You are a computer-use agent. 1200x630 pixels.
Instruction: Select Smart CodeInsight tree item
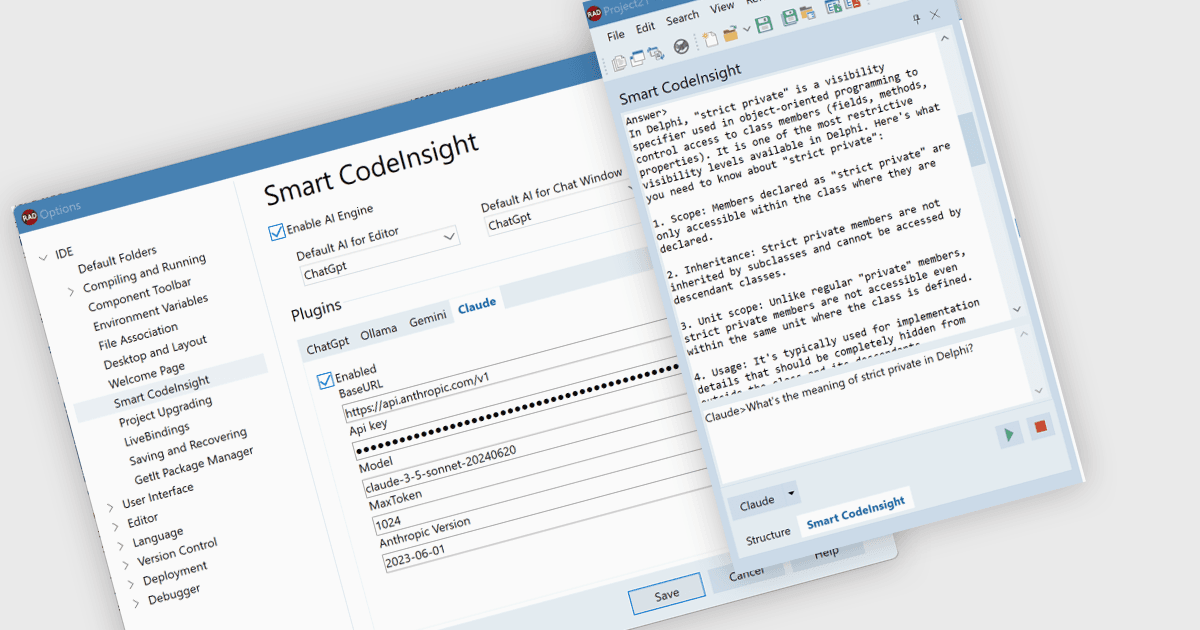point(161,392)
